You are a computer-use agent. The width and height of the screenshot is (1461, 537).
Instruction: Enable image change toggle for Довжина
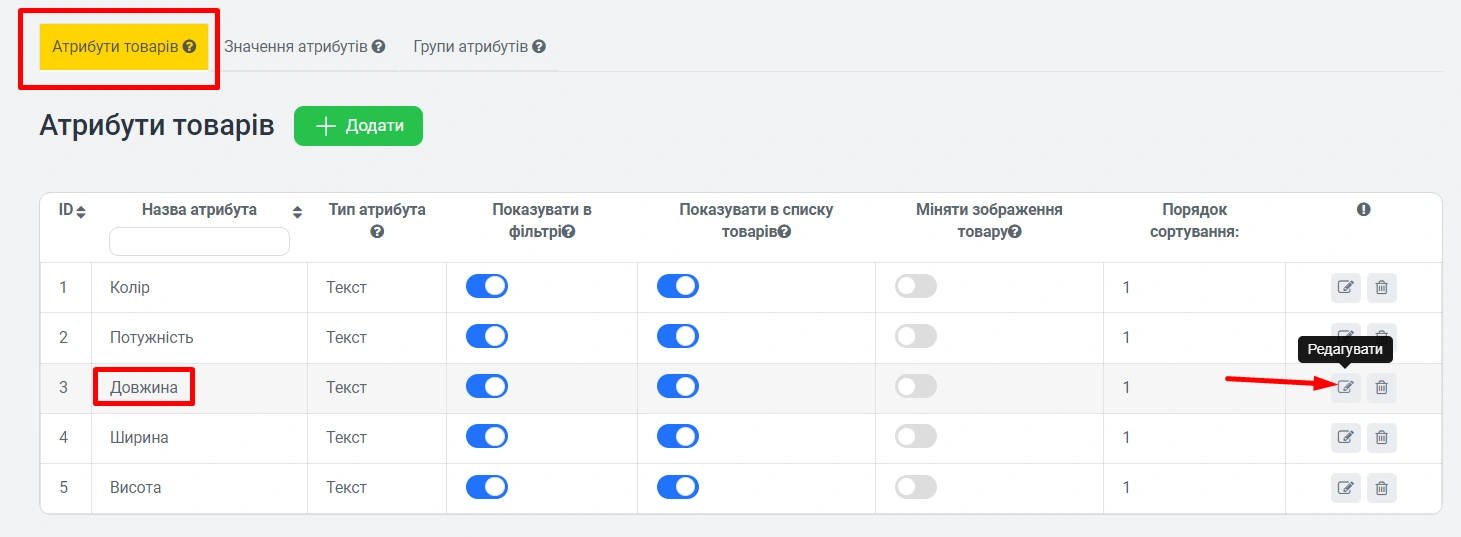pos(915,387)
